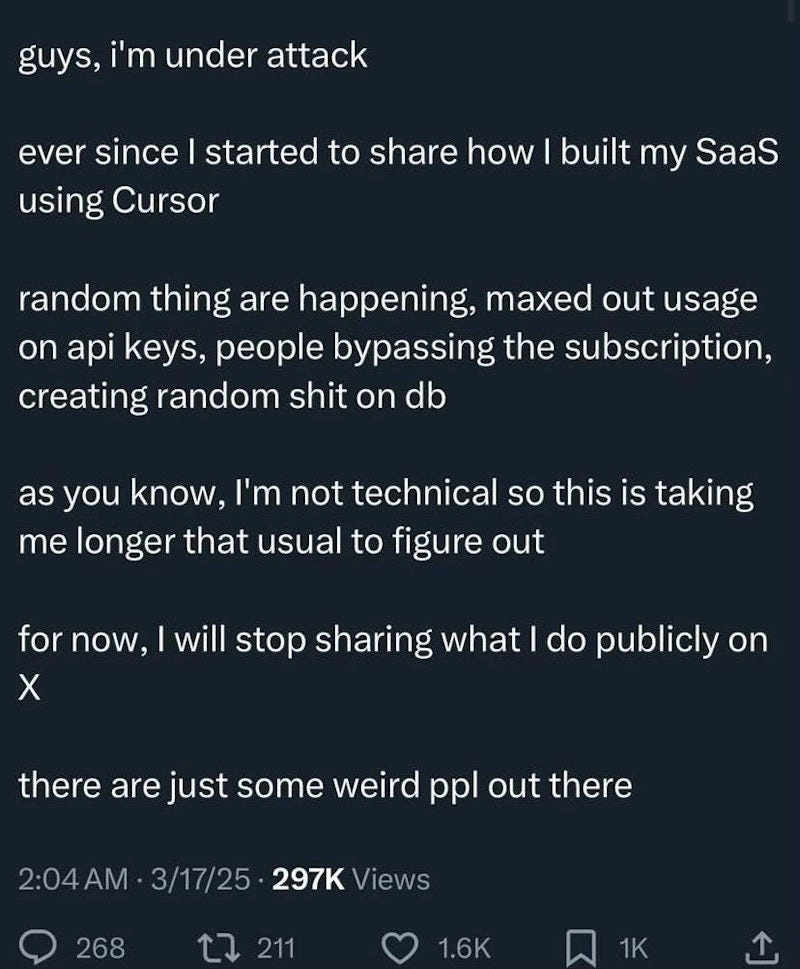The image size is (800, 969).
Task: Click the standalone "X" in the post
Action: pyautogui.click(x=32, y=688)
